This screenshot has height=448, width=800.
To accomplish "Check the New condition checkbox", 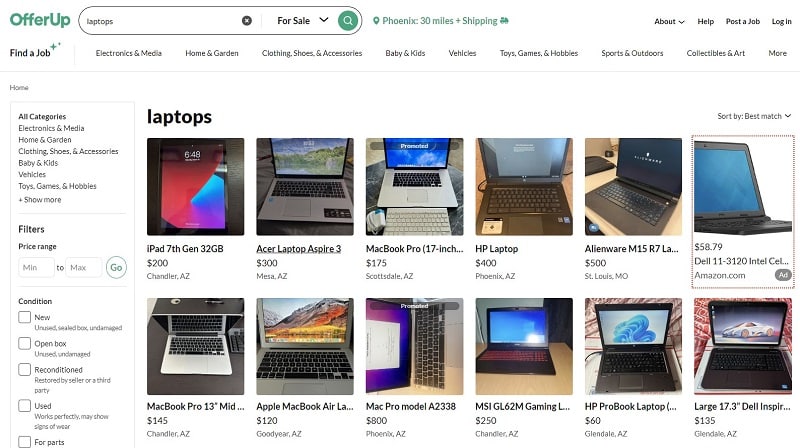I will pyautogui.click(x=24, y=317).
